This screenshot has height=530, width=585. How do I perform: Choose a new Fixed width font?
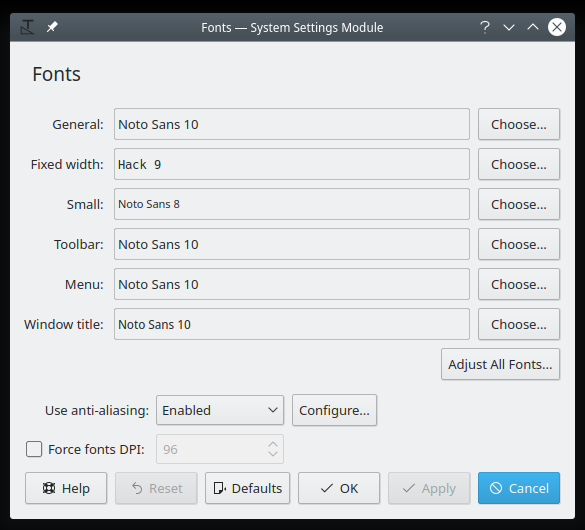pyautogui.click(x=519, y=164)
